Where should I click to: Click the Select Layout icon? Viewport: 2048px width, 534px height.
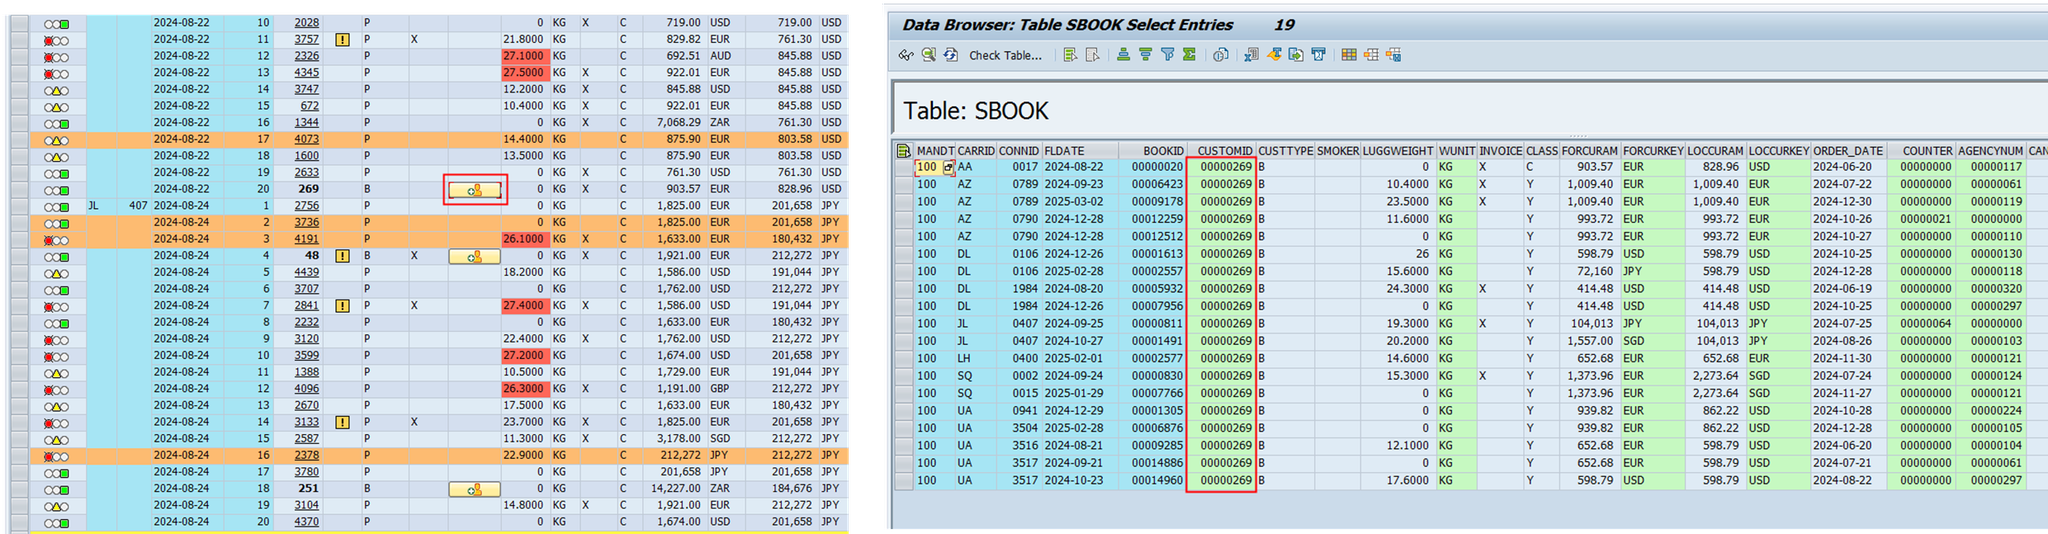tap(1371, 55)
